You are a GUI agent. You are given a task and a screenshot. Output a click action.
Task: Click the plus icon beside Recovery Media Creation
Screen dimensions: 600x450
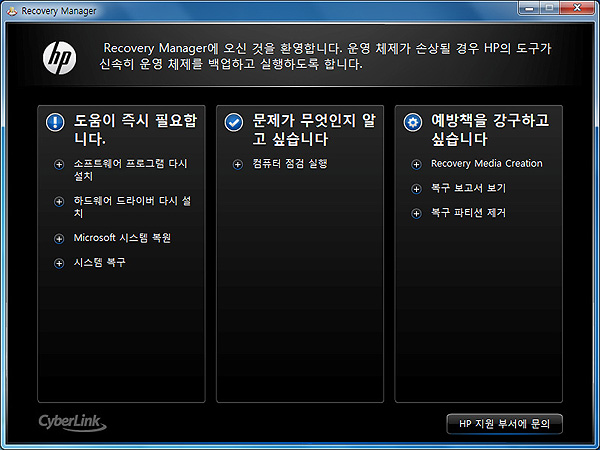tap(416, 165)
